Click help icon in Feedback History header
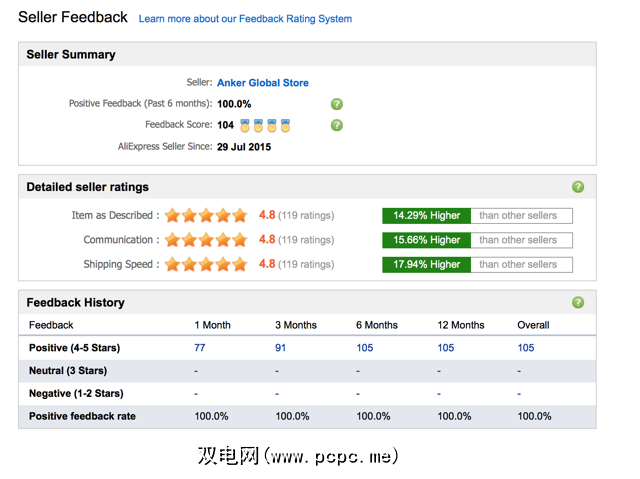Image resolution: width=640 pixels, height=479 pixels. pos(578,302)
